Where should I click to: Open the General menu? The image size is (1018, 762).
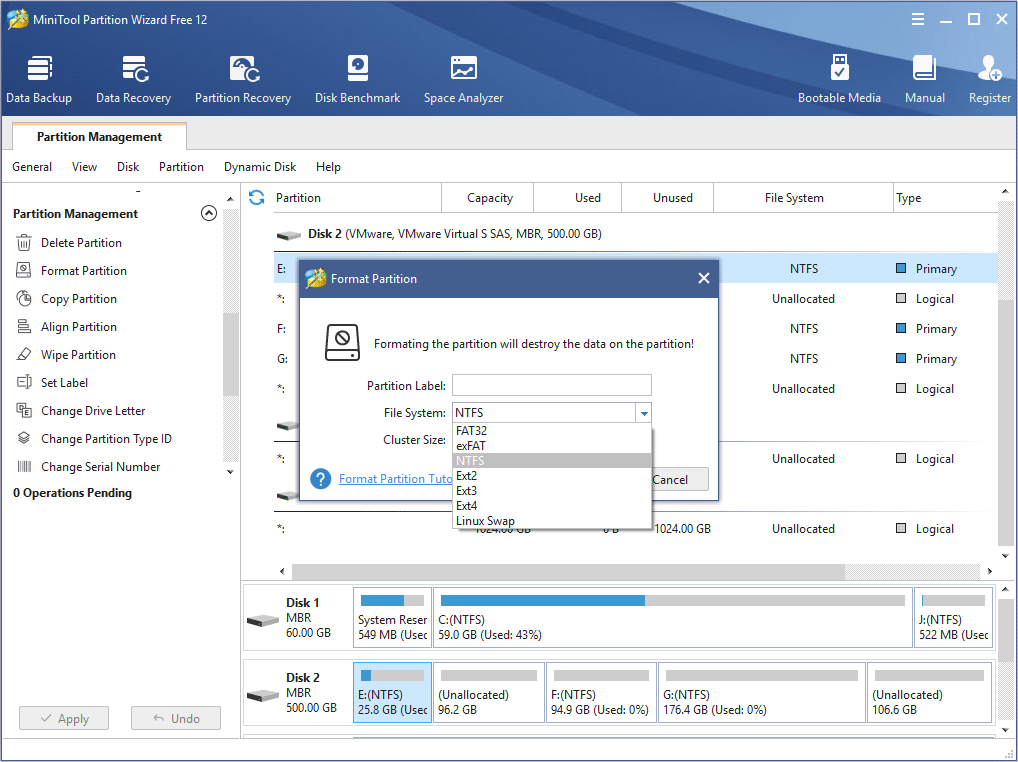32,167
